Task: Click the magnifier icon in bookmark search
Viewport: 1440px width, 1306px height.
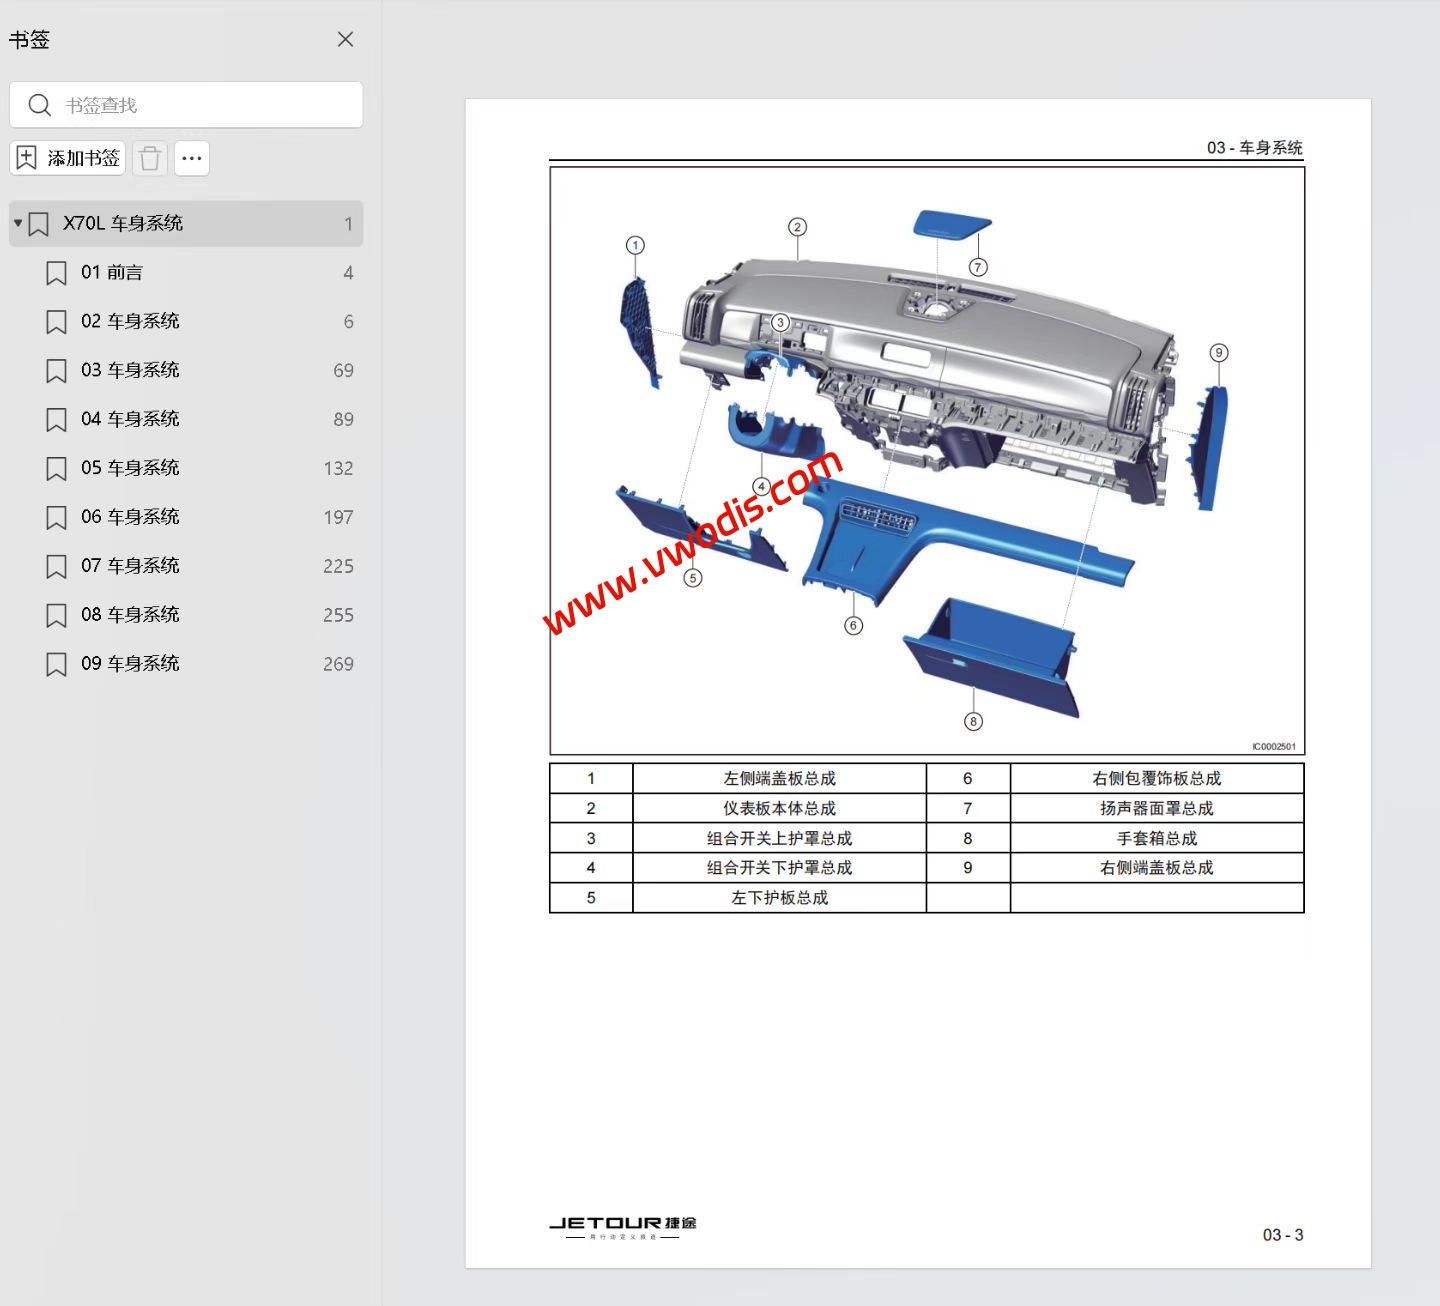Action: pos(40,104)
